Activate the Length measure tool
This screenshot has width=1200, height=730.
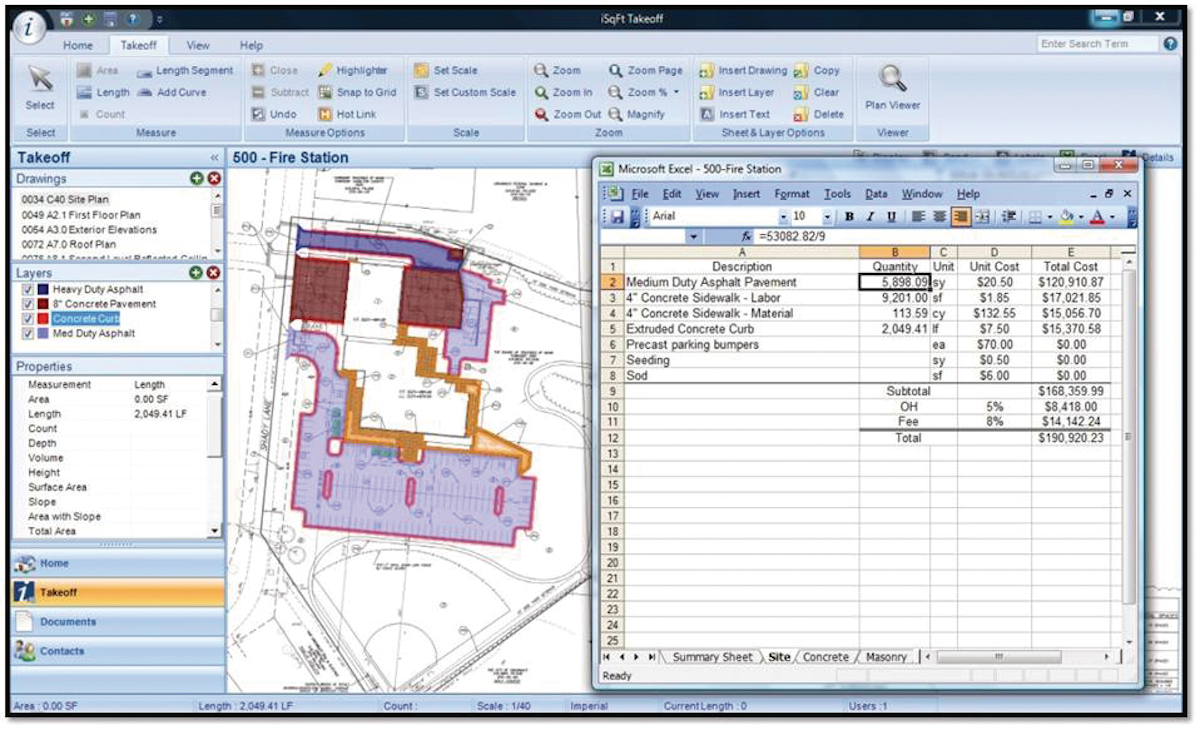pyautogui.click(x=106, y=91)
